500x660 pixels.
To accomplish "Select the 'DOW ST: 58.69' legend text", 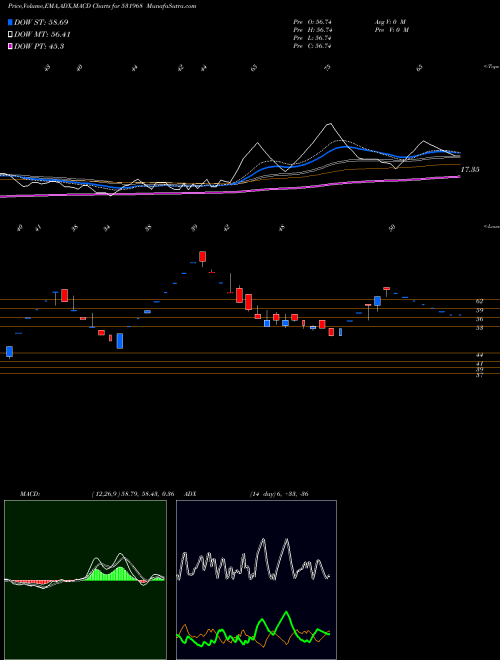I will pyautogui.click(x=41, y=22).
